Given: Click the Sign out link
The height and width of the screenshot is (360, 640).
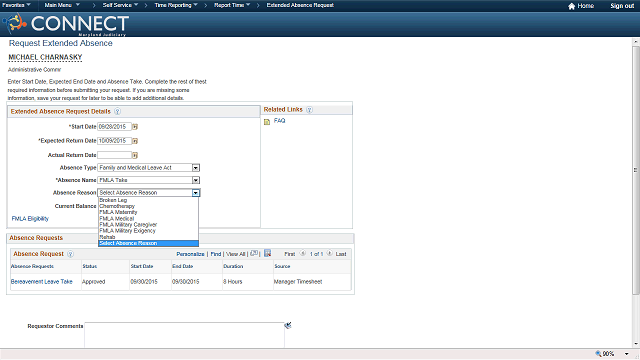Looking at the screenshot, I should [622, 6].
